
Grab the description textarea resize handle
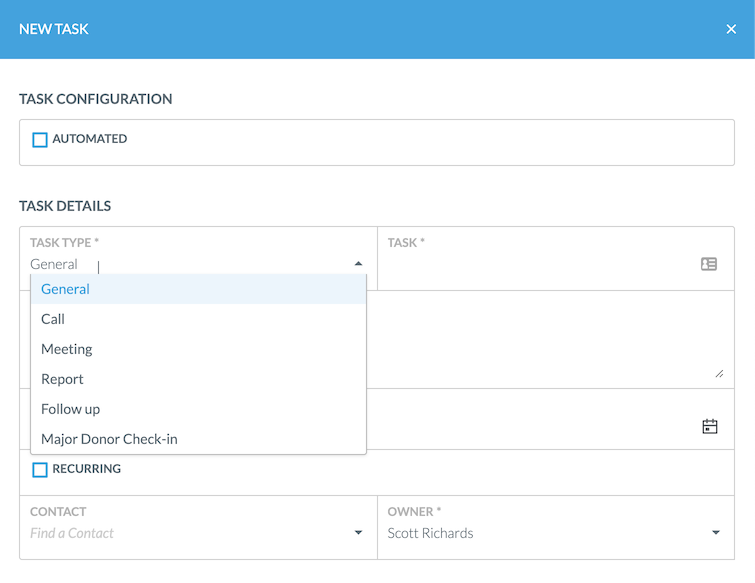(719, 374)
